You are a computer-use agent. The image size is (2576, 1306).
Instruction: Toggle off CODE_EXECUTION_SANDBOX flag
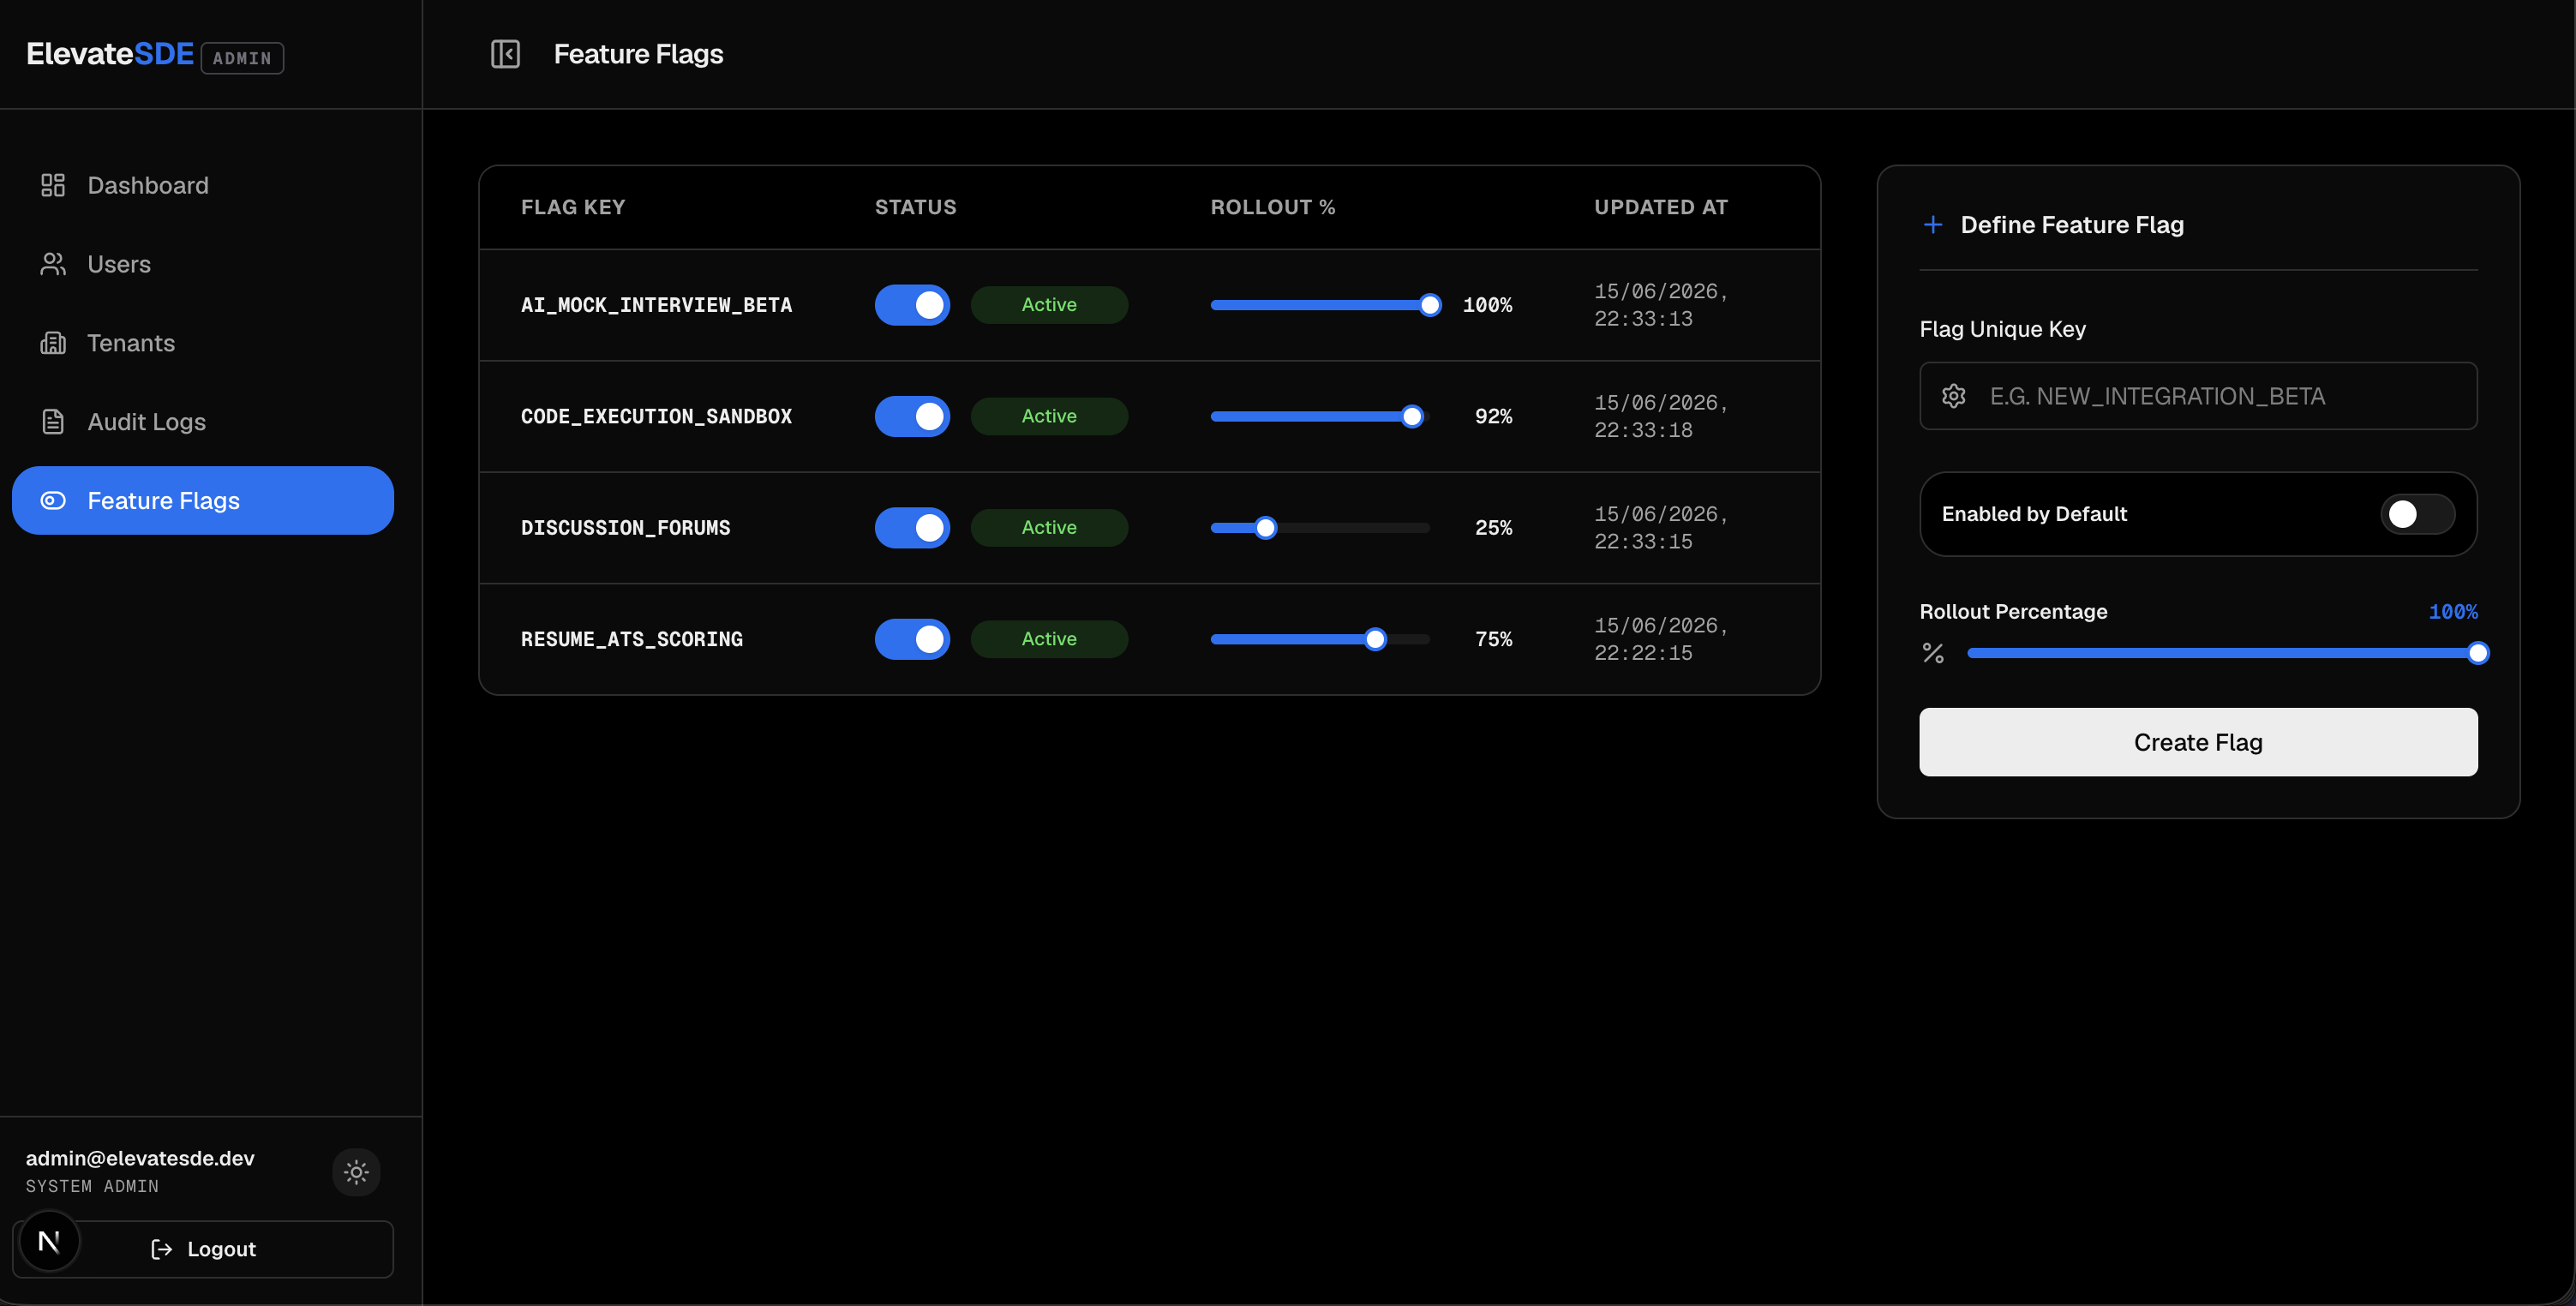pyautogui.click(x=912, y=416)
